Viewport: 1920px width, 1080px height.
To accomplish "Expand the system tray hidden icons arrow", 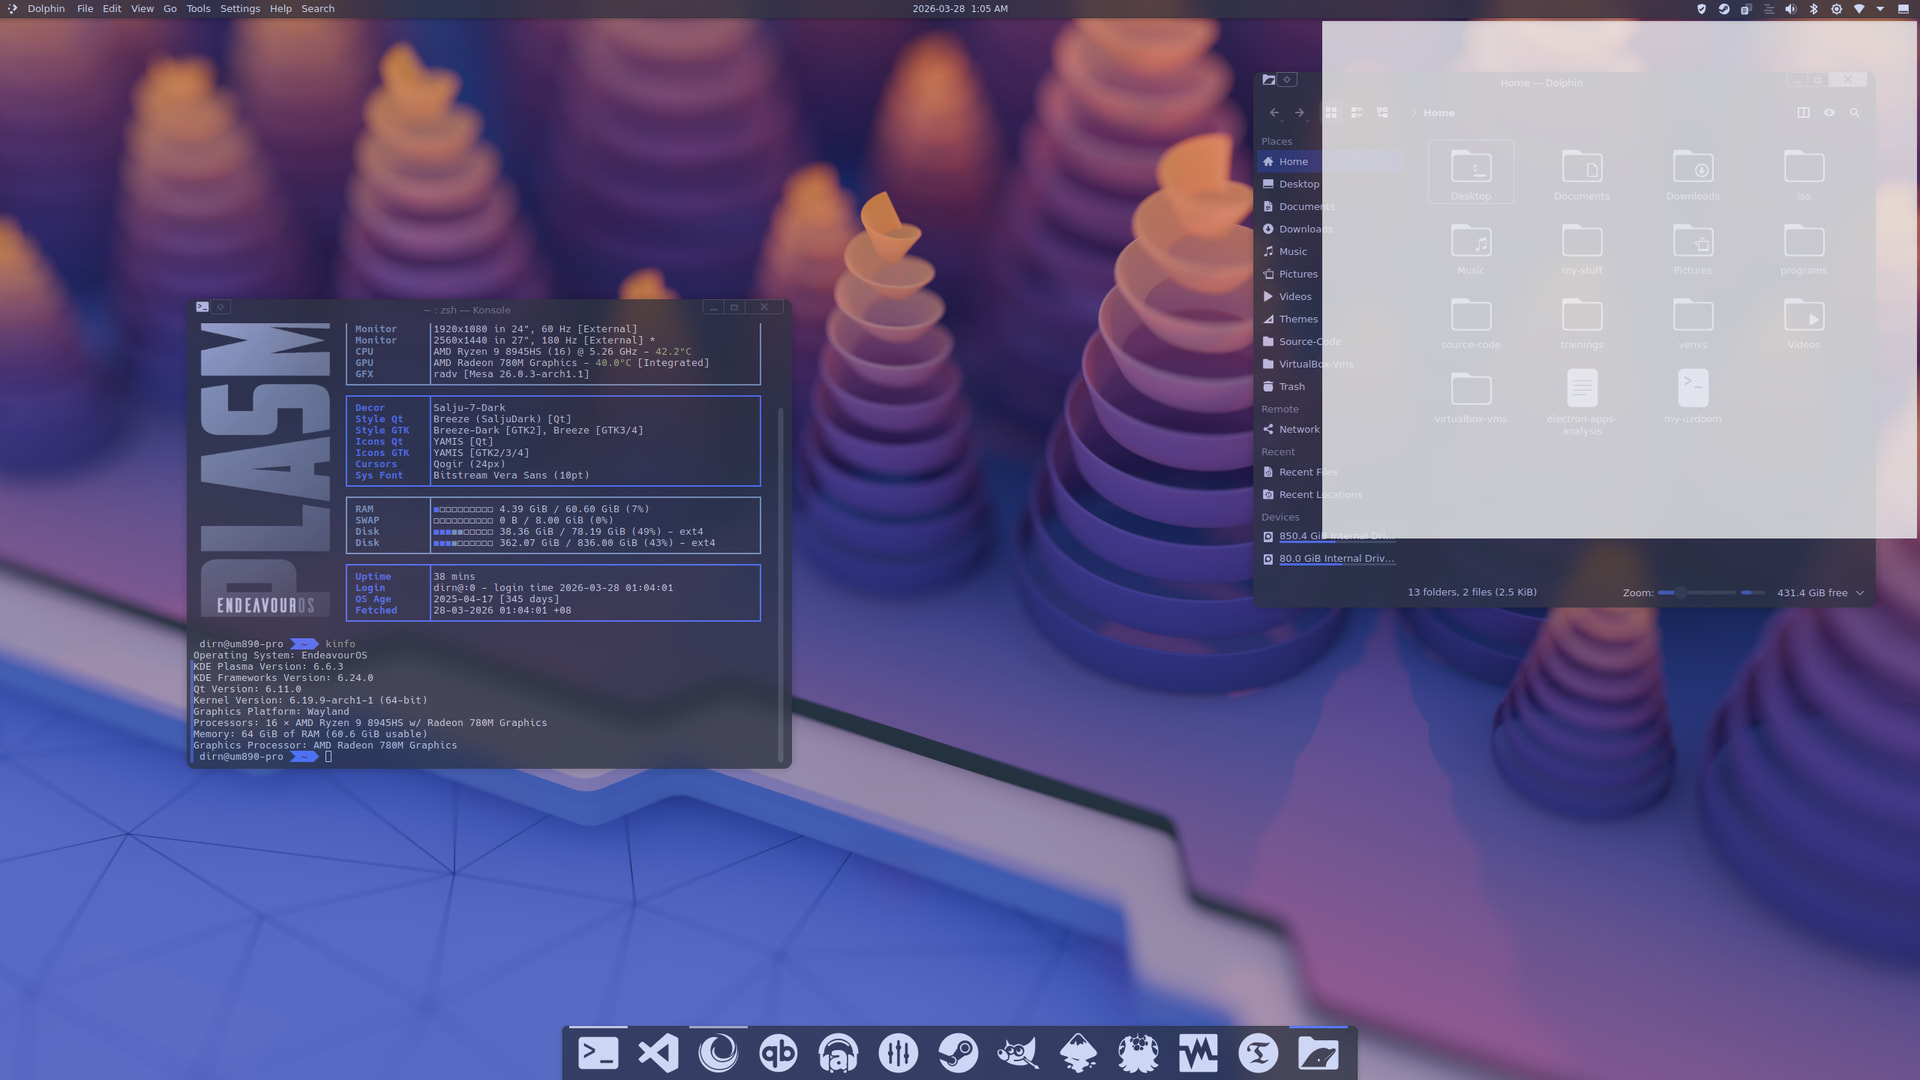I will point(1880,9).
